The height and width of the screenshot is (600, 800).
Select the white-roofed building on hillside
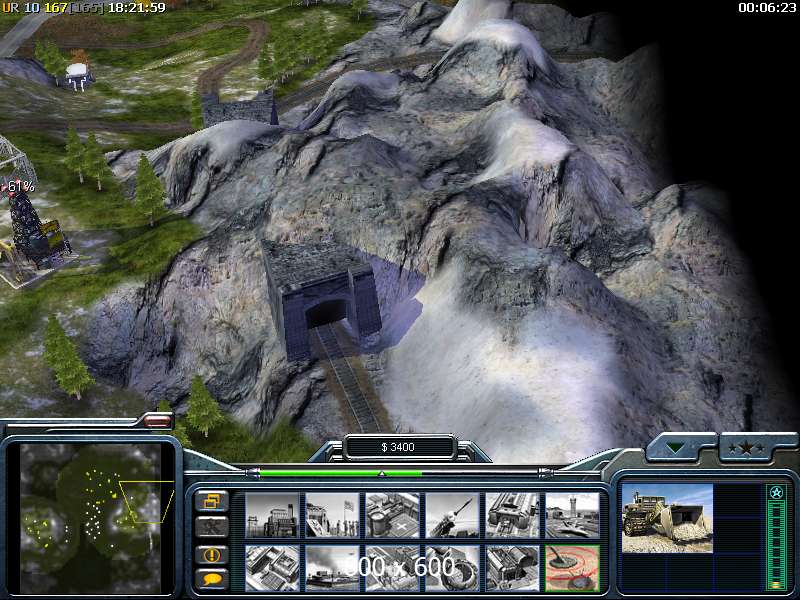[78, 75]
